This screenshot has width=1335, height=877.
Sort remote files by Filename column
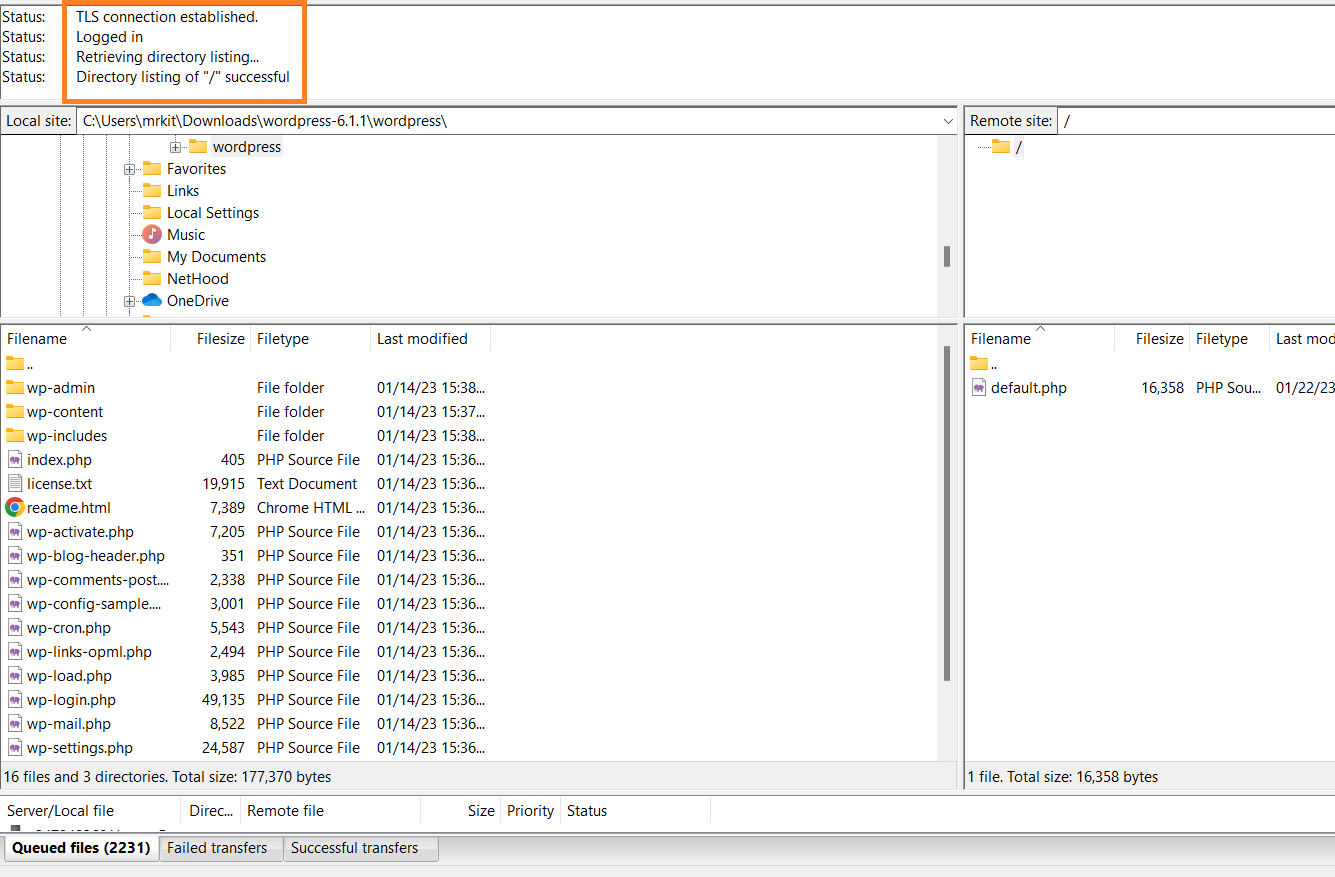(1040, 339)
